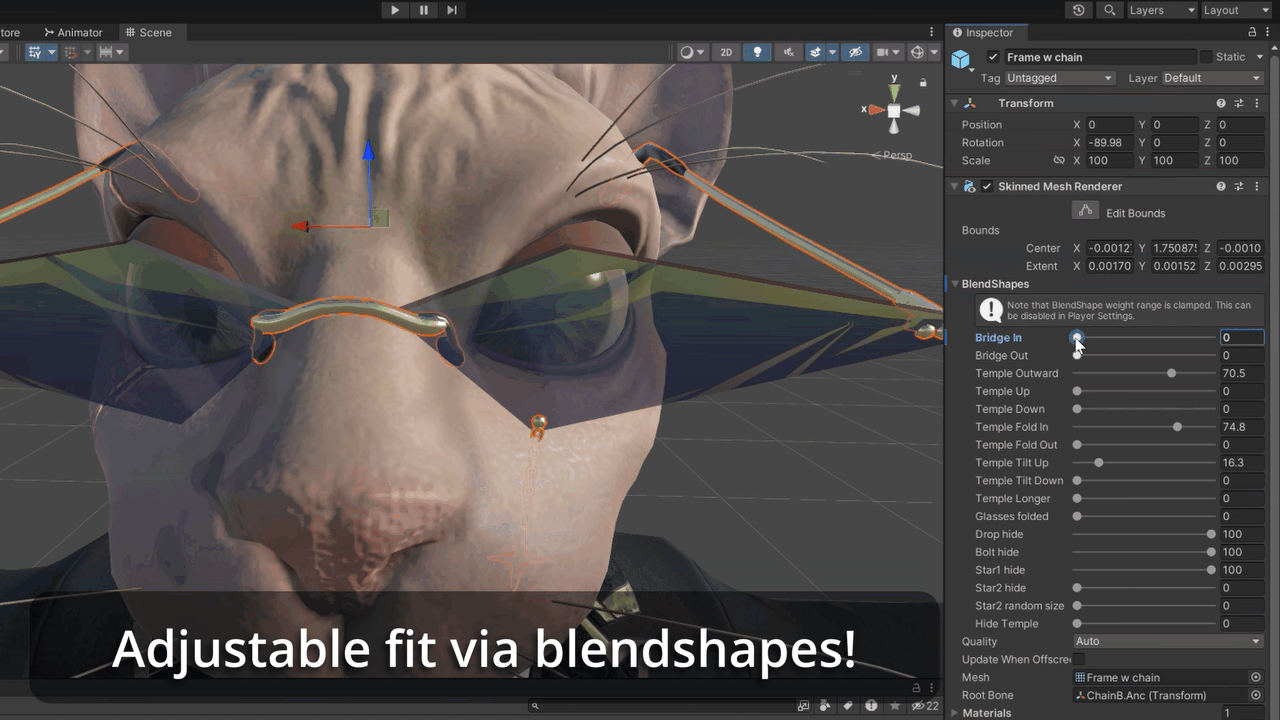
Task: Collapse the Transform component
Action: point(954,103)
